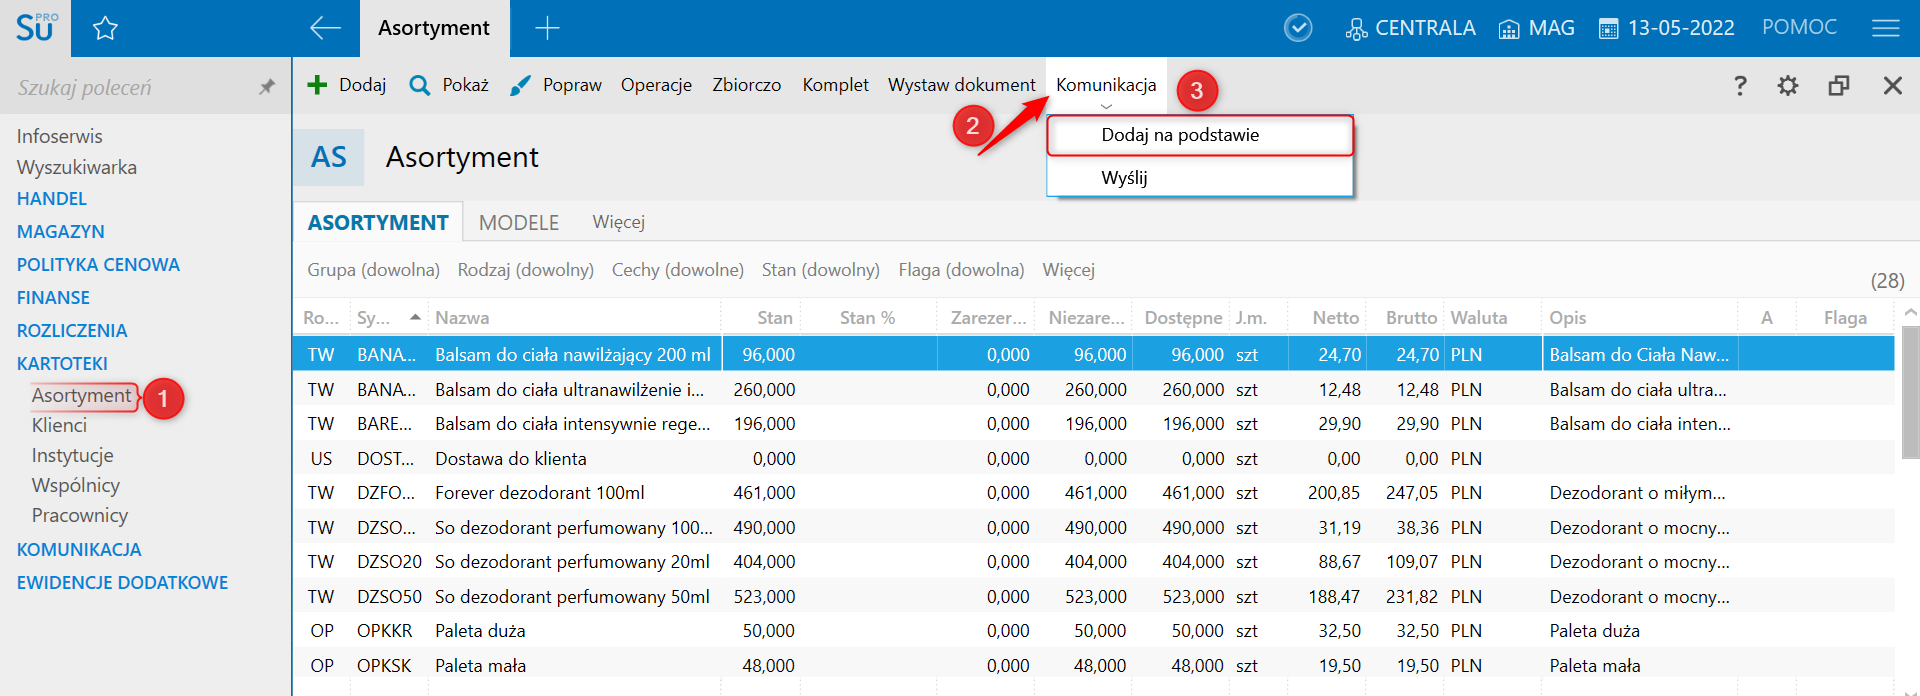Click in the Szukaj poleceń search field
The image size is (1920, 696).
(x=130, y=88)
